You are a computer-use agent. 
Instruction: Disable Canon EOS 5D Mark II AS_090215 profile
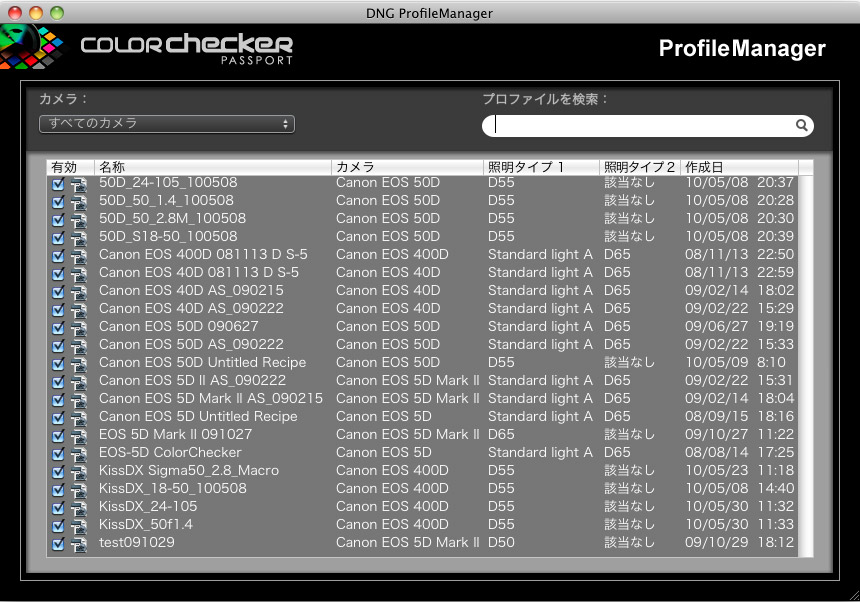pos(58,400)
